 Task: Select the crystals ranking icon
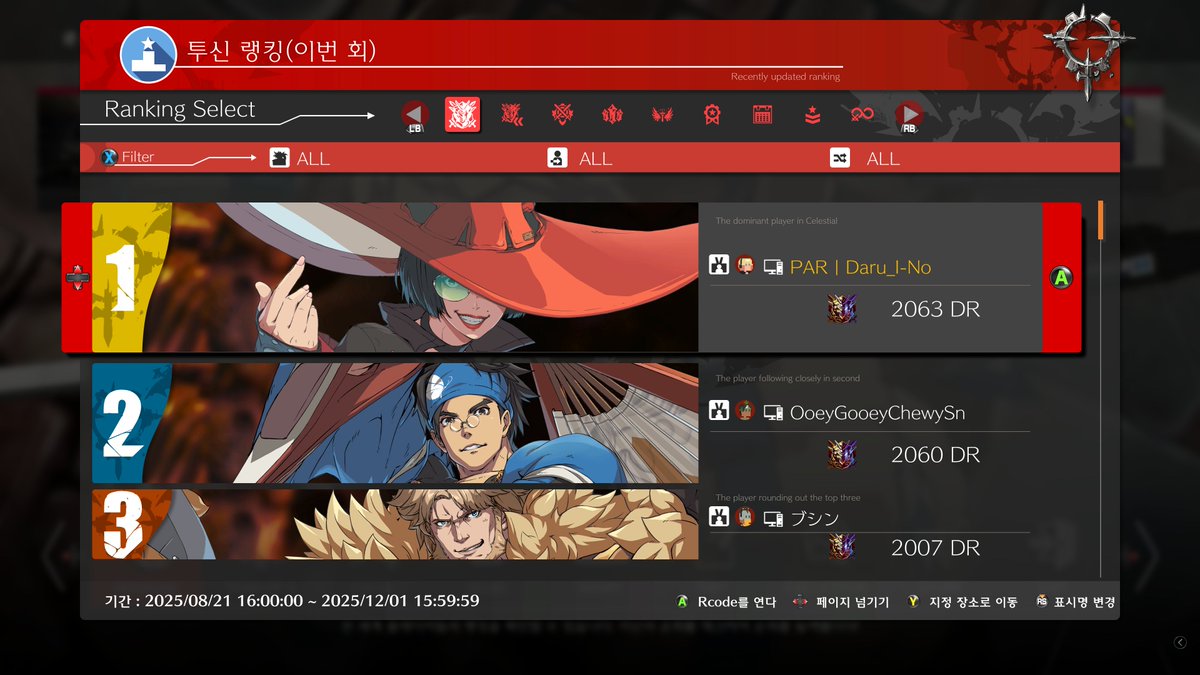(612, 115)
